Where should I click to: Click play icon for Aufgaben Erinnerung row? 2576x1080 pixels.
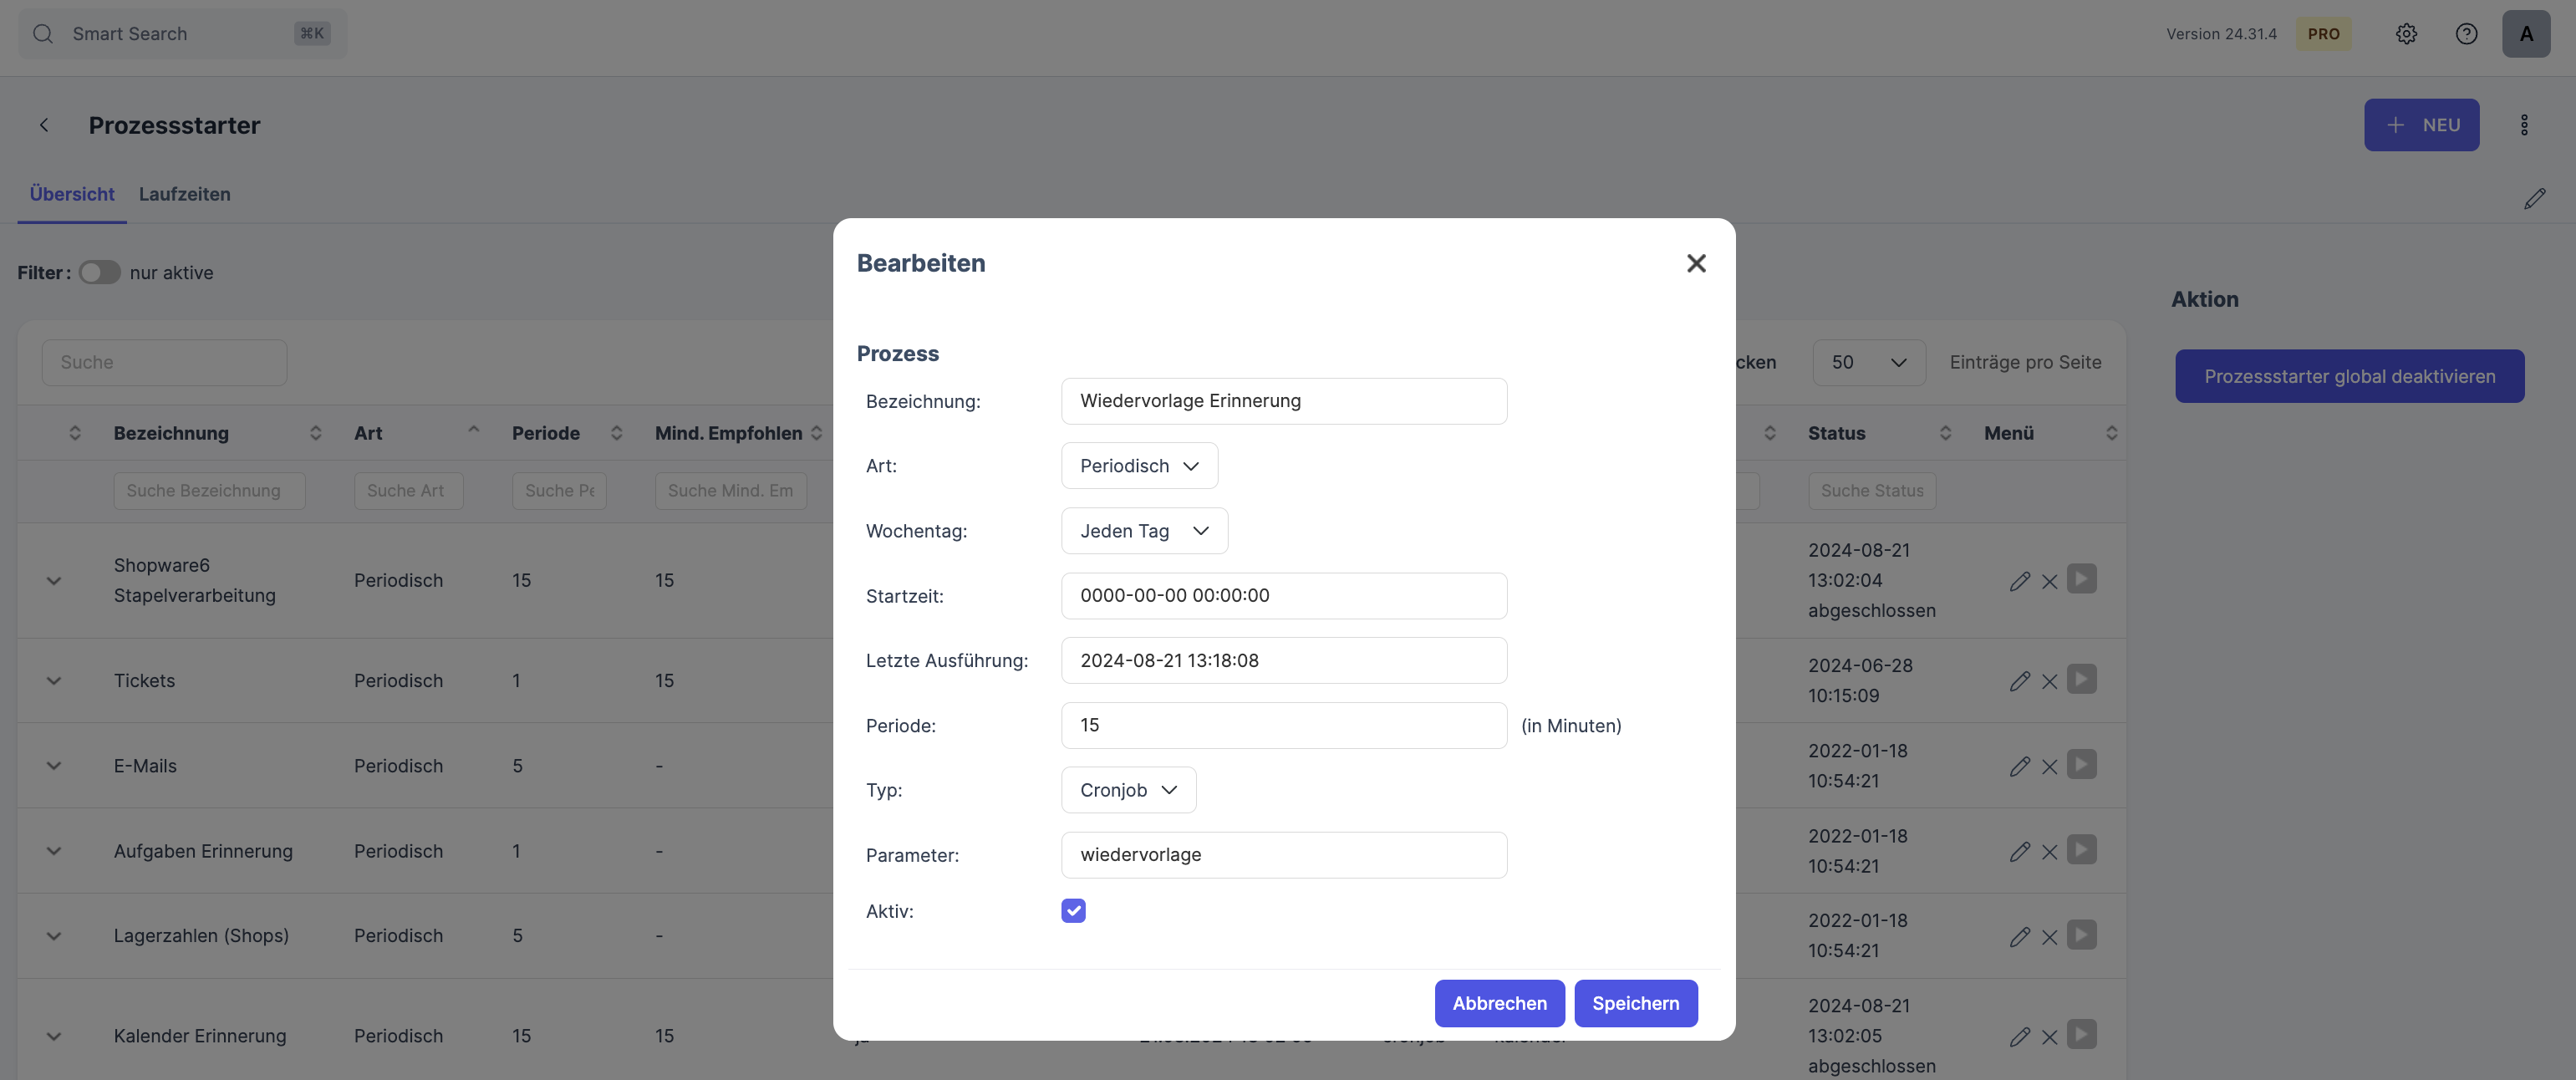[2082, 850]
